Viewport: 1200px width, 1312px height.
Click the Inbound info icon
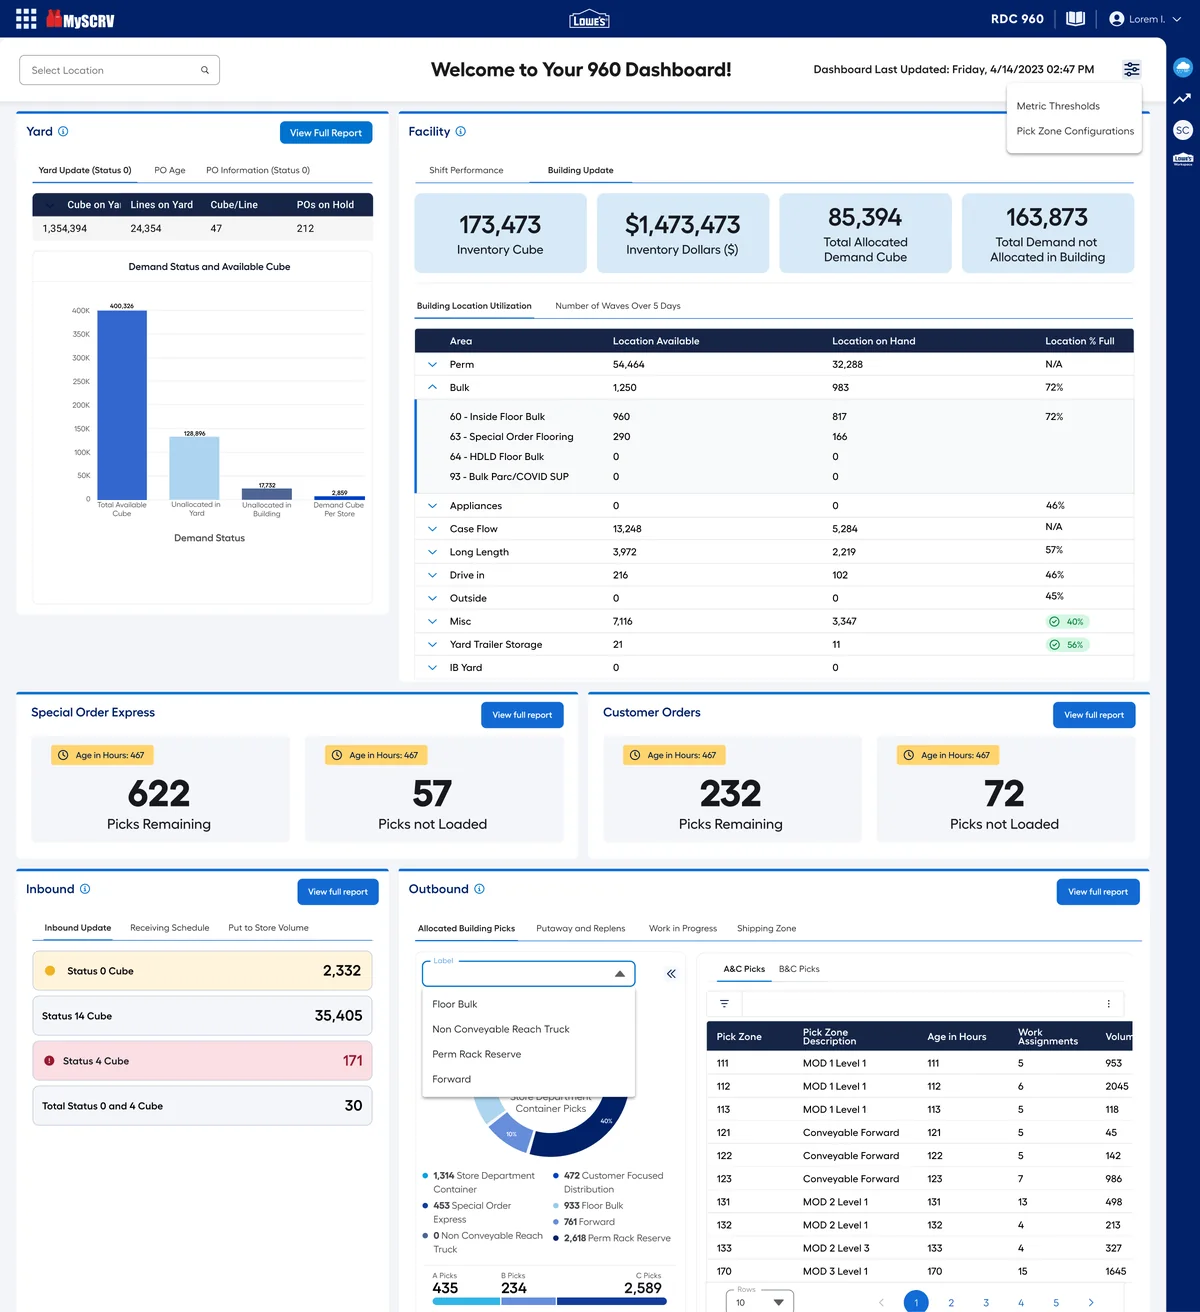tap(85, 889)
